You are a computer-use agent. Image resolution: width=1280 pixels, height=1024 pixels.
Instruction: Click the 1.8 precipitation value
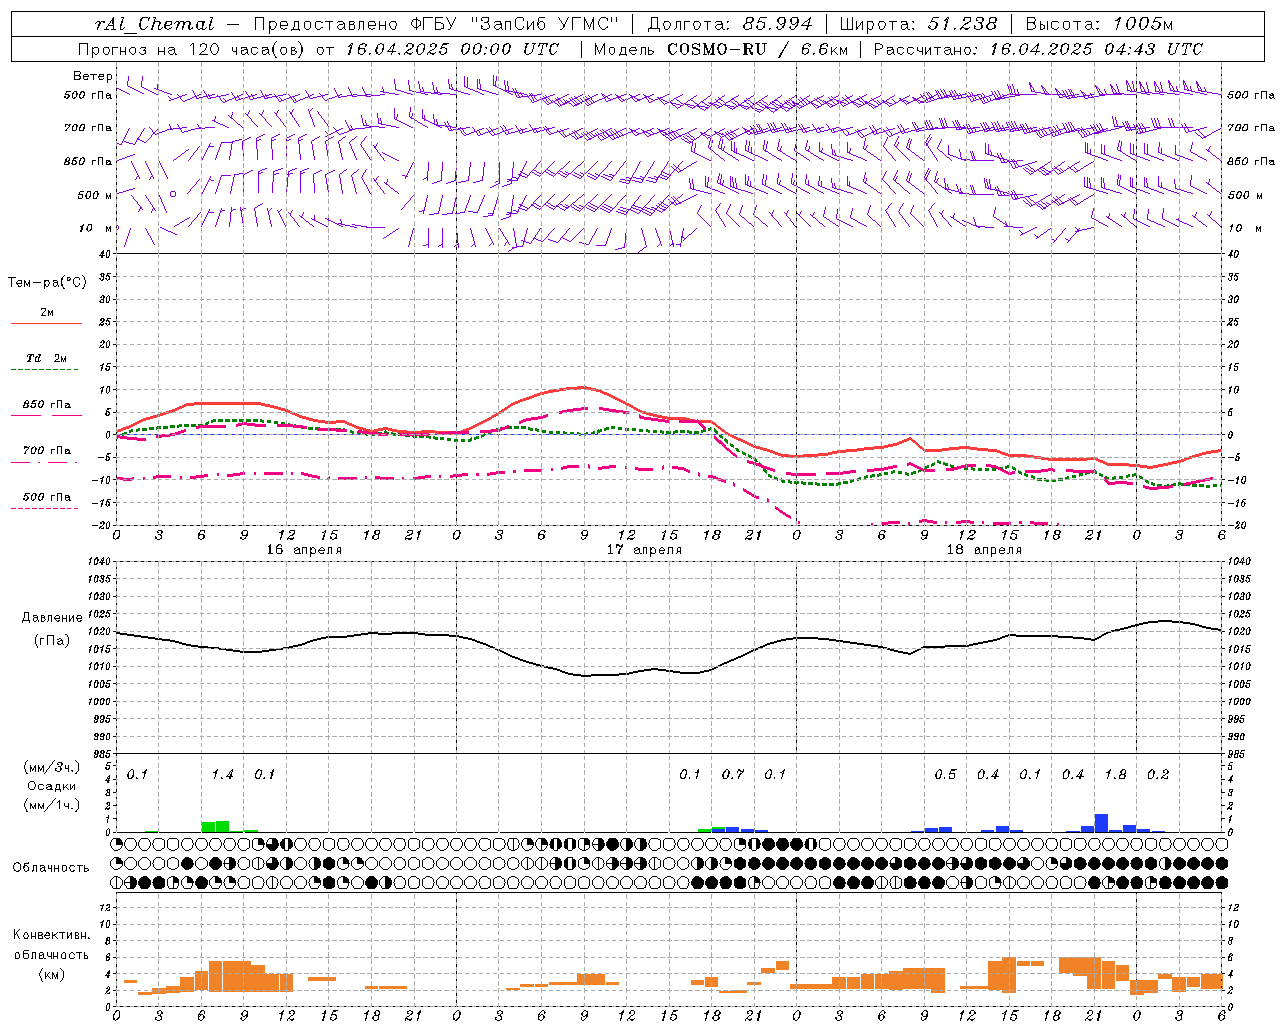pyautogui.click(x=1115, y=775)
